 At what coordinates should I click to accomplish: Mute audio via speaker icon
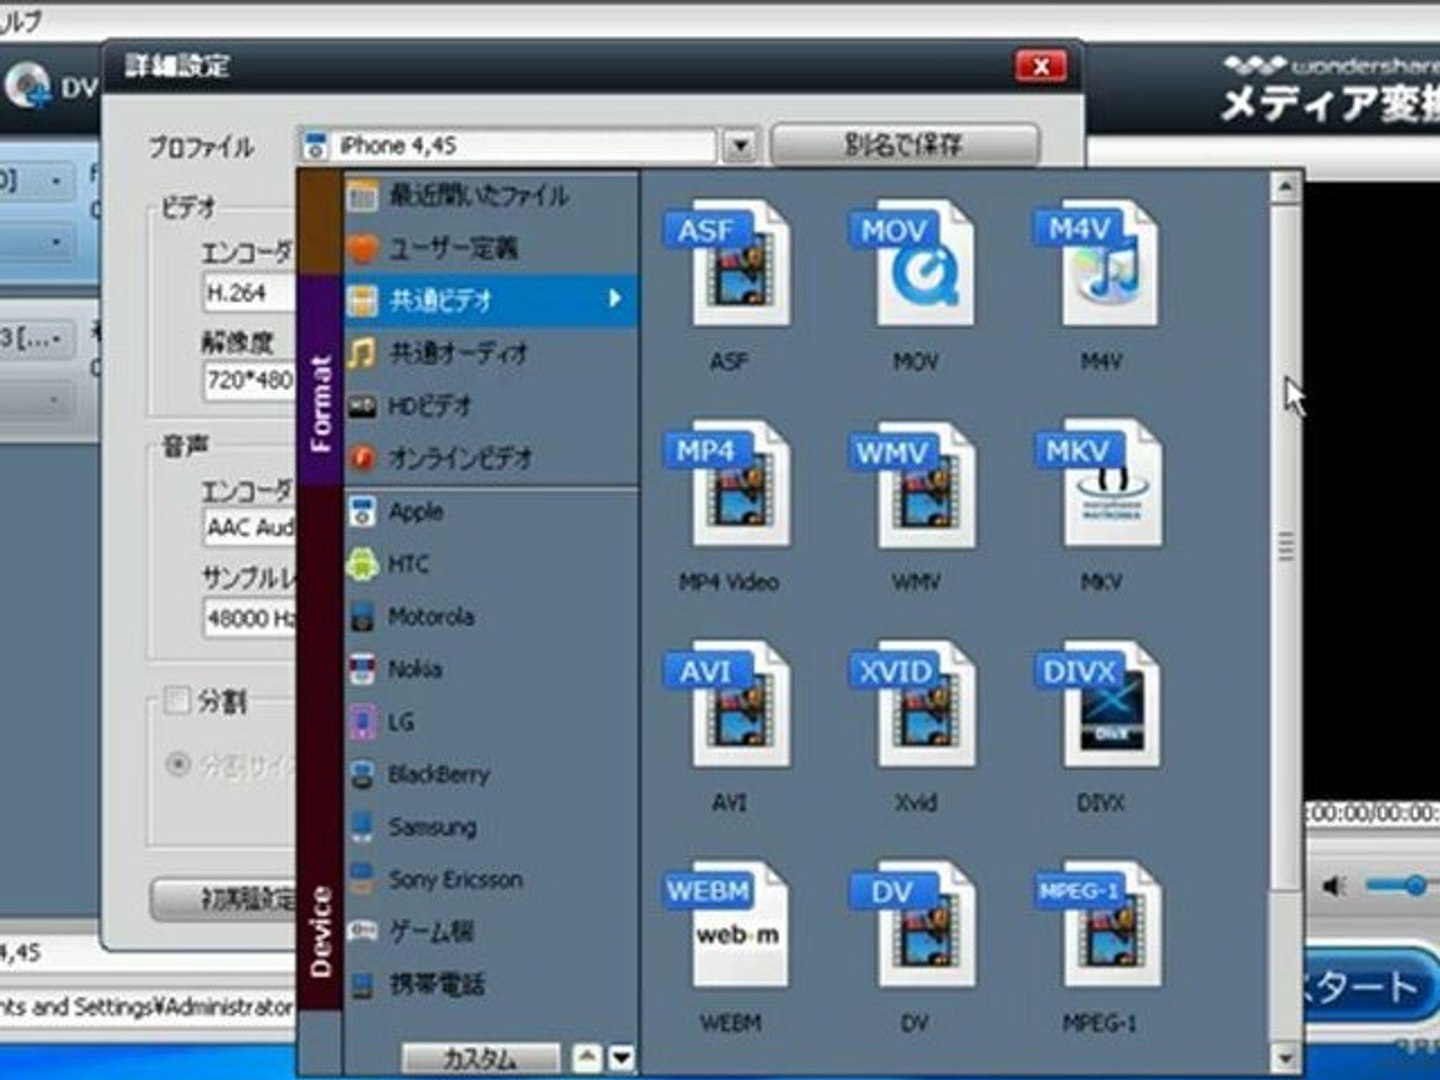[1335, 886]
